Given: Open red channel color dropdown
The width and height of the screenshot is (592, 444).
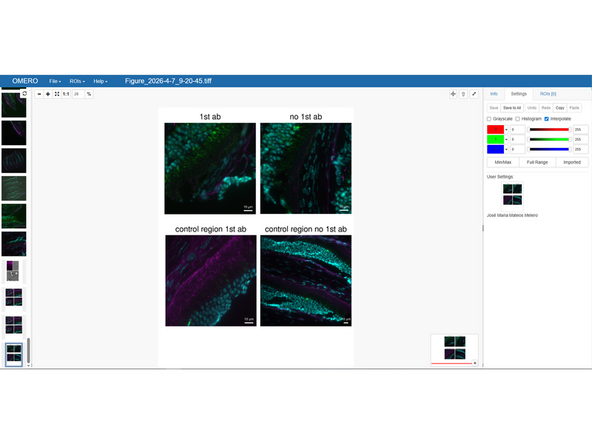Looking at the screenshot, I should (x=506, y=130).
